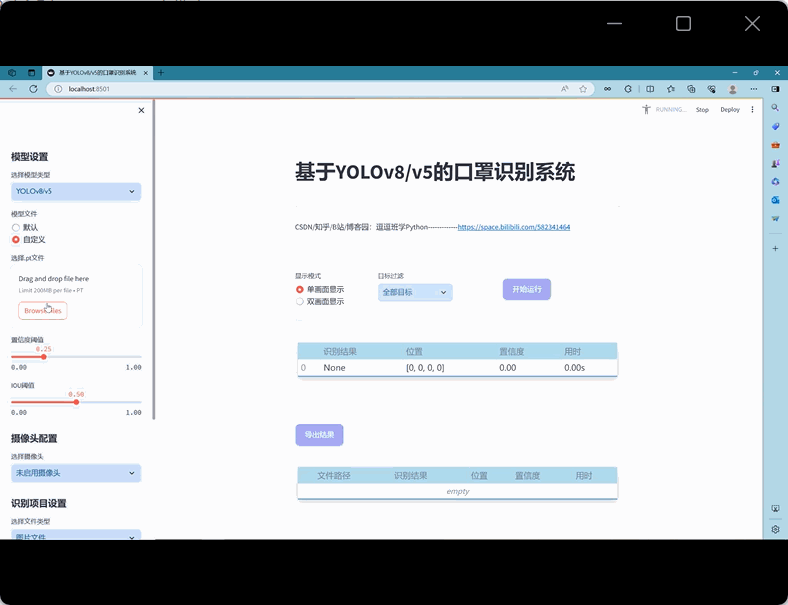The width and height of the screenshot is (788, 605).
Task: Add a new app to Edge sidebar
Action: click(x=775, y=248)
